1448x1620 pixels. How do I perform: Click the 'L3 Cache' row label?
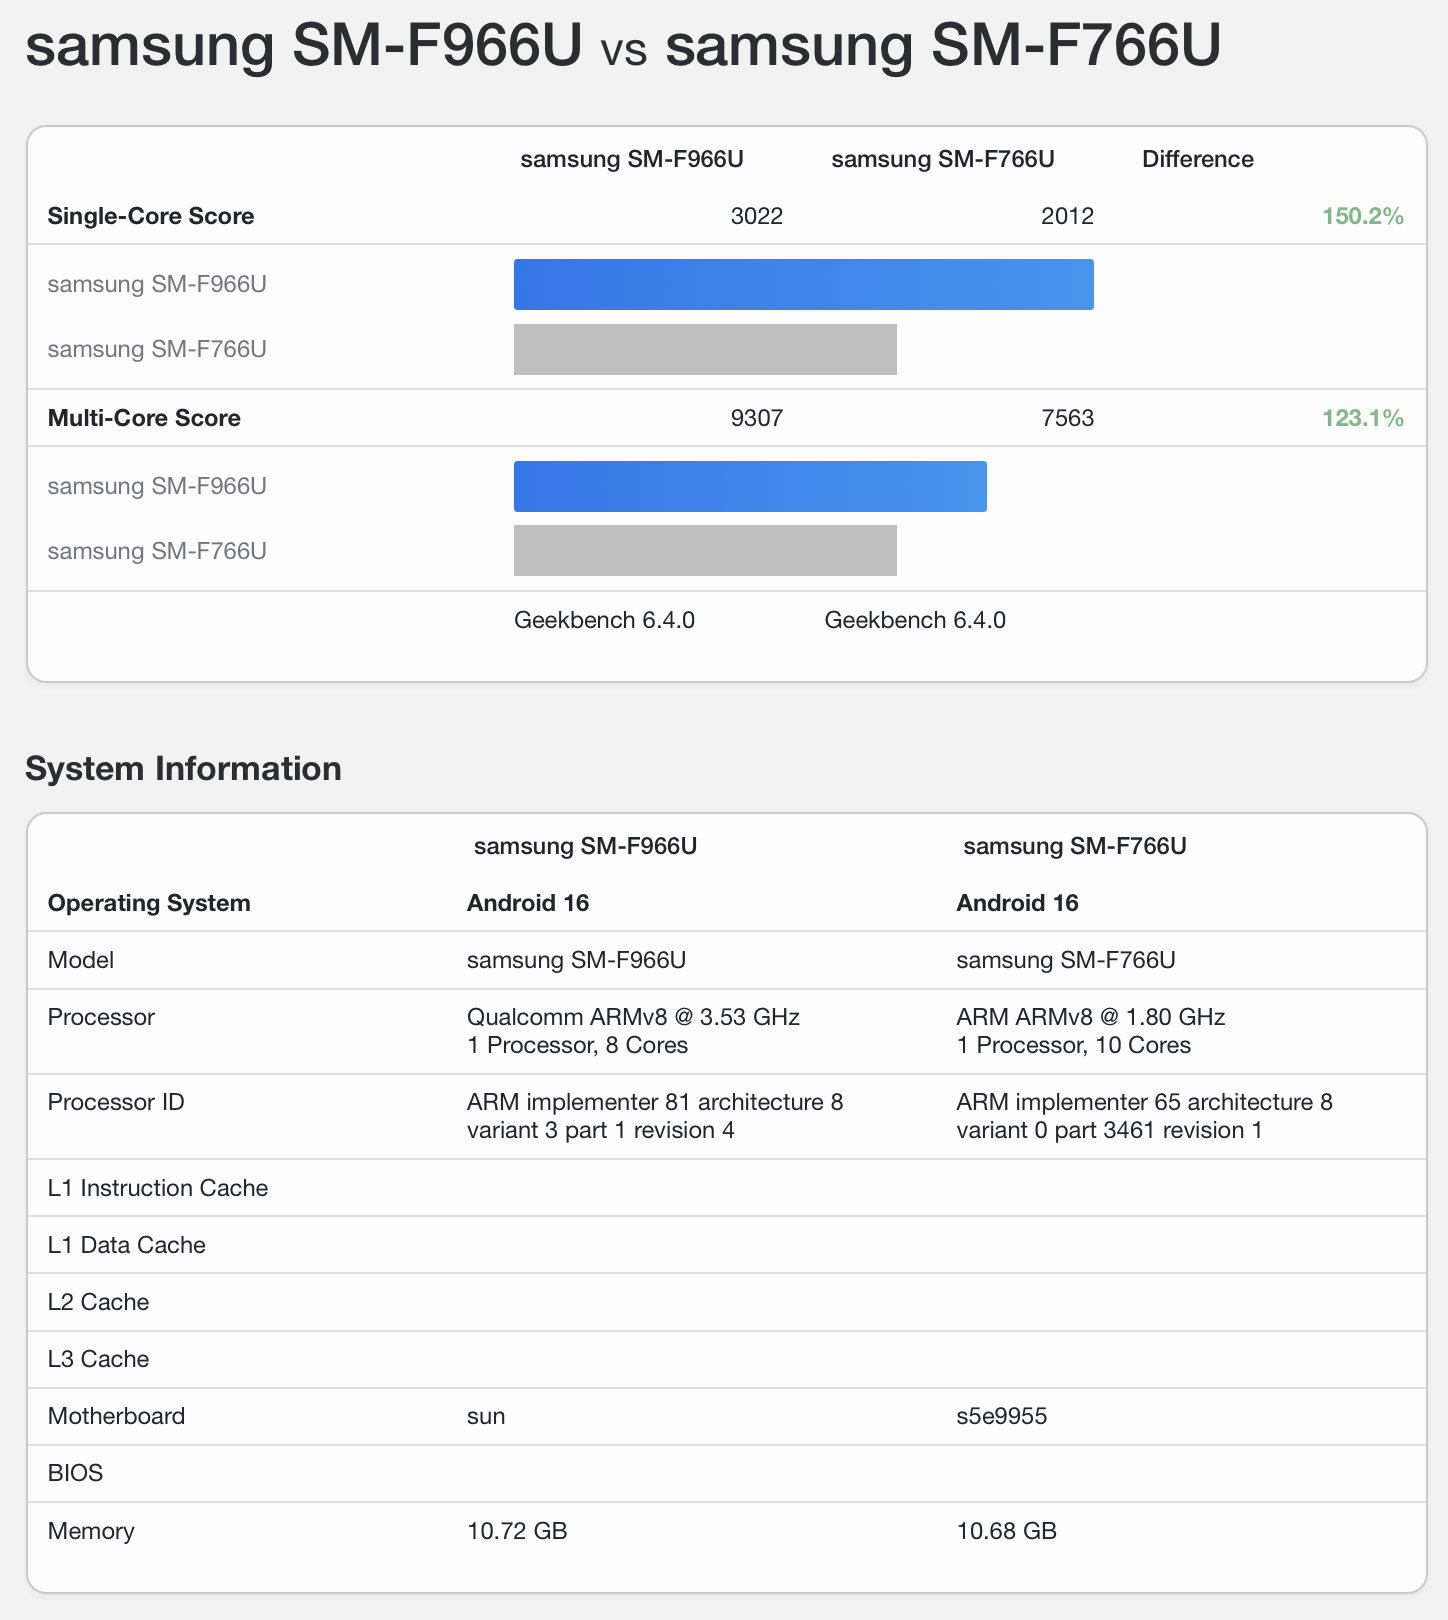pos(98,1359)
